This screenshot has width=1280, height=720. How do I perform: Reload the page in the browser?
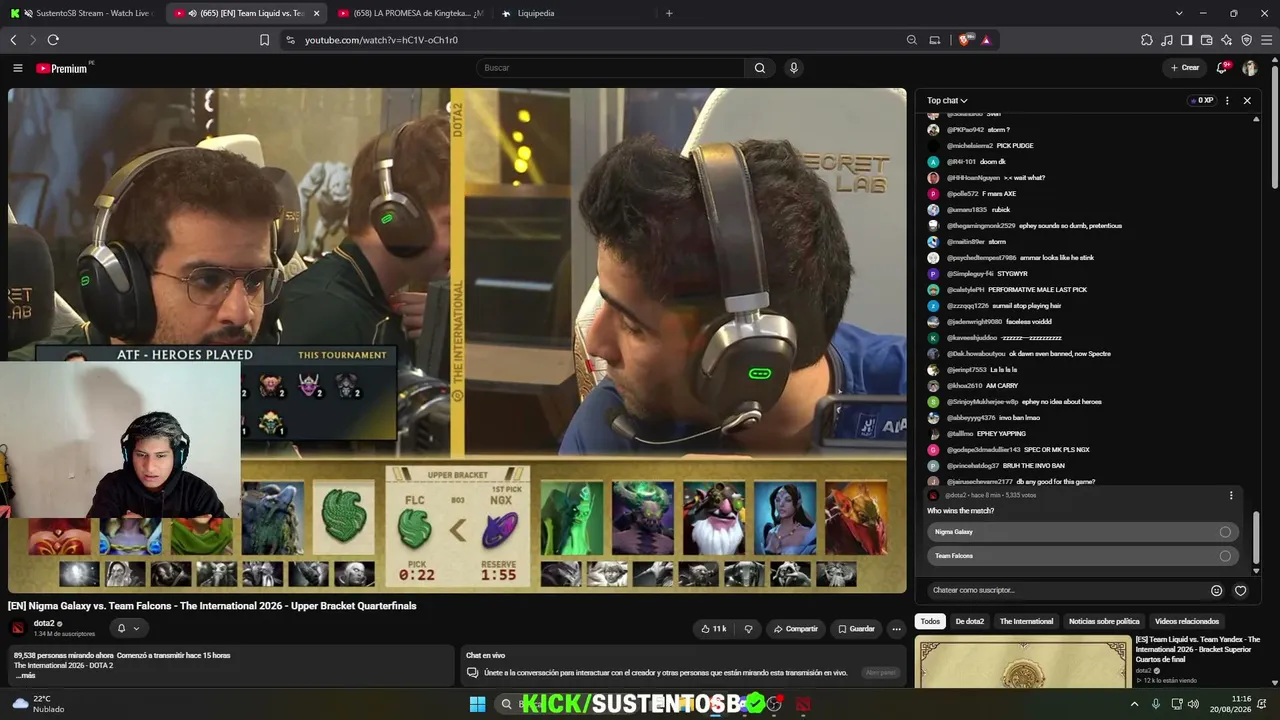53,40
